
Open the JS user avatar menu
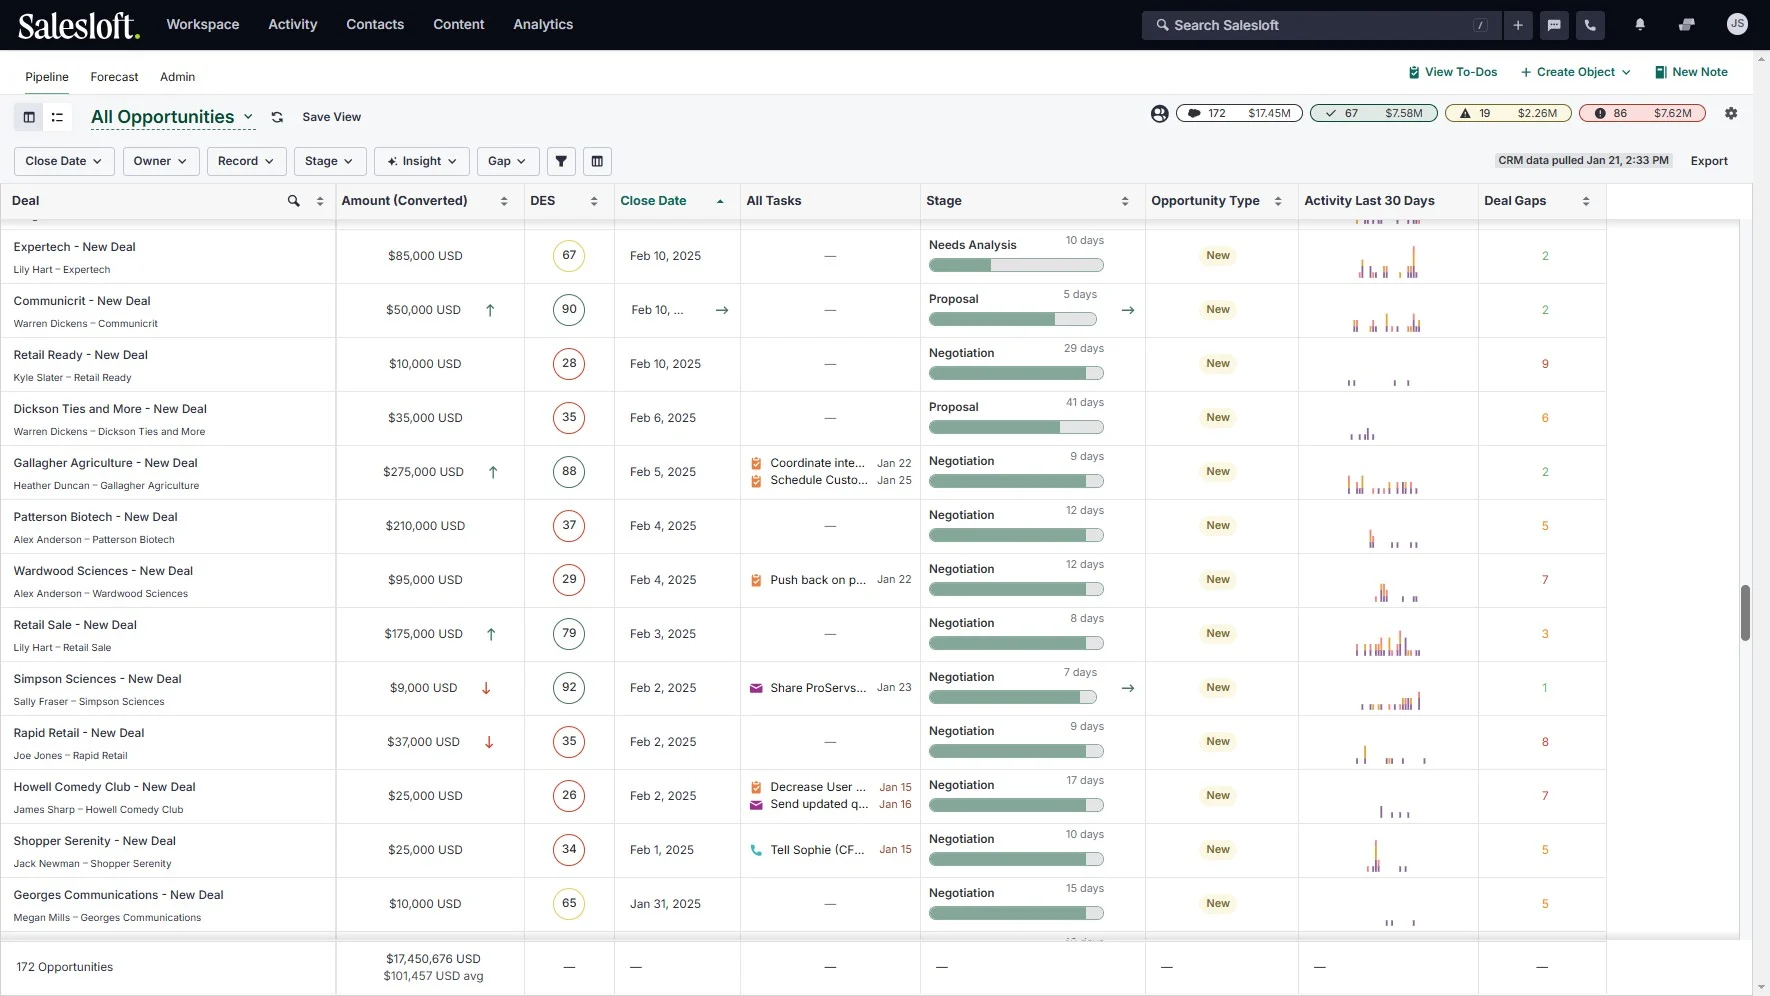click(x=1738, y=24)
